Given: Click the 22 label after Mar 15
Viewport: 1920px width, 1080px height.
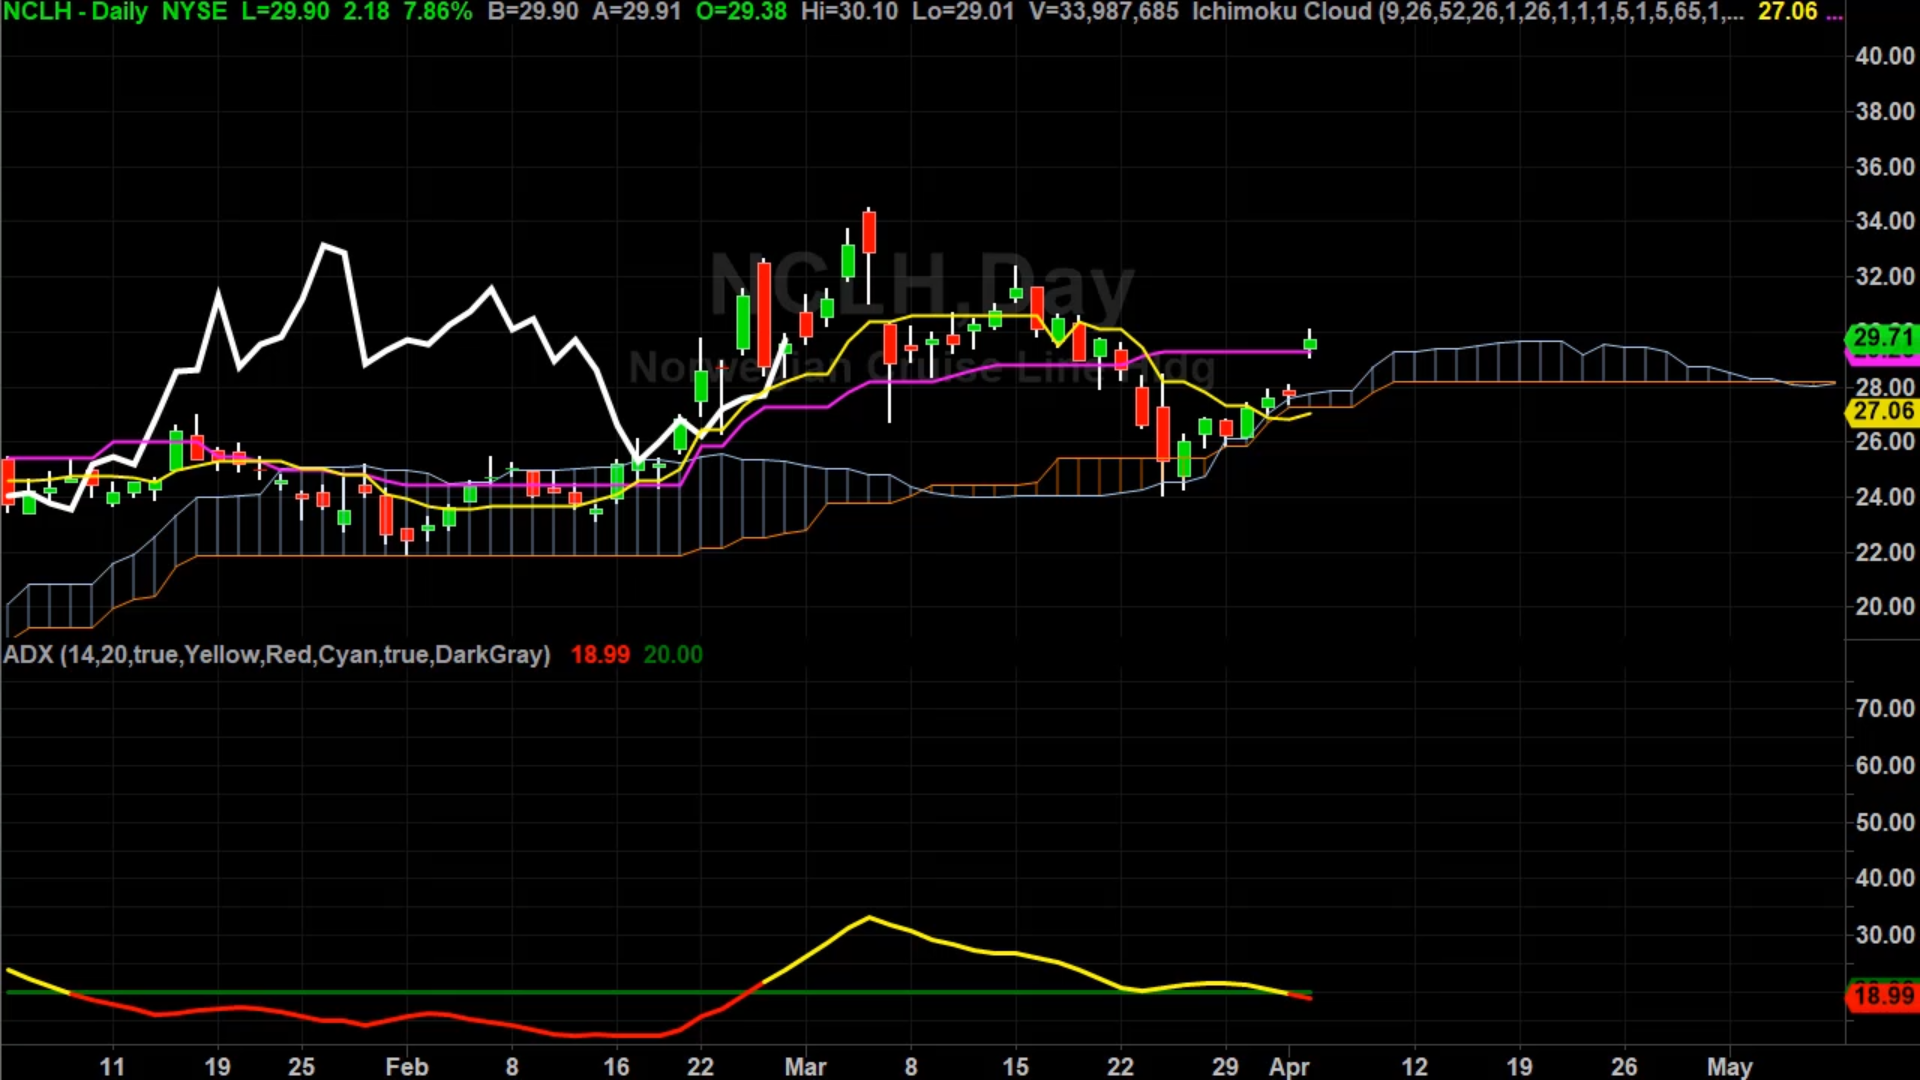Looking at the screenshot, I should coord(1120,1067).
